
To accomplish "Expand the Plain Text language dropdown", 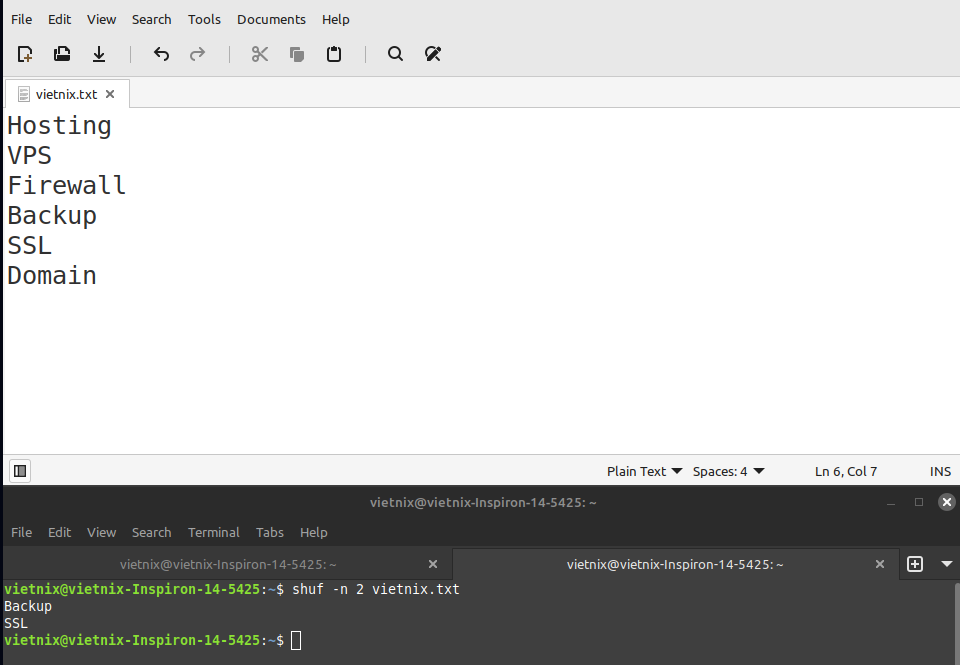I will coord(644,472).
